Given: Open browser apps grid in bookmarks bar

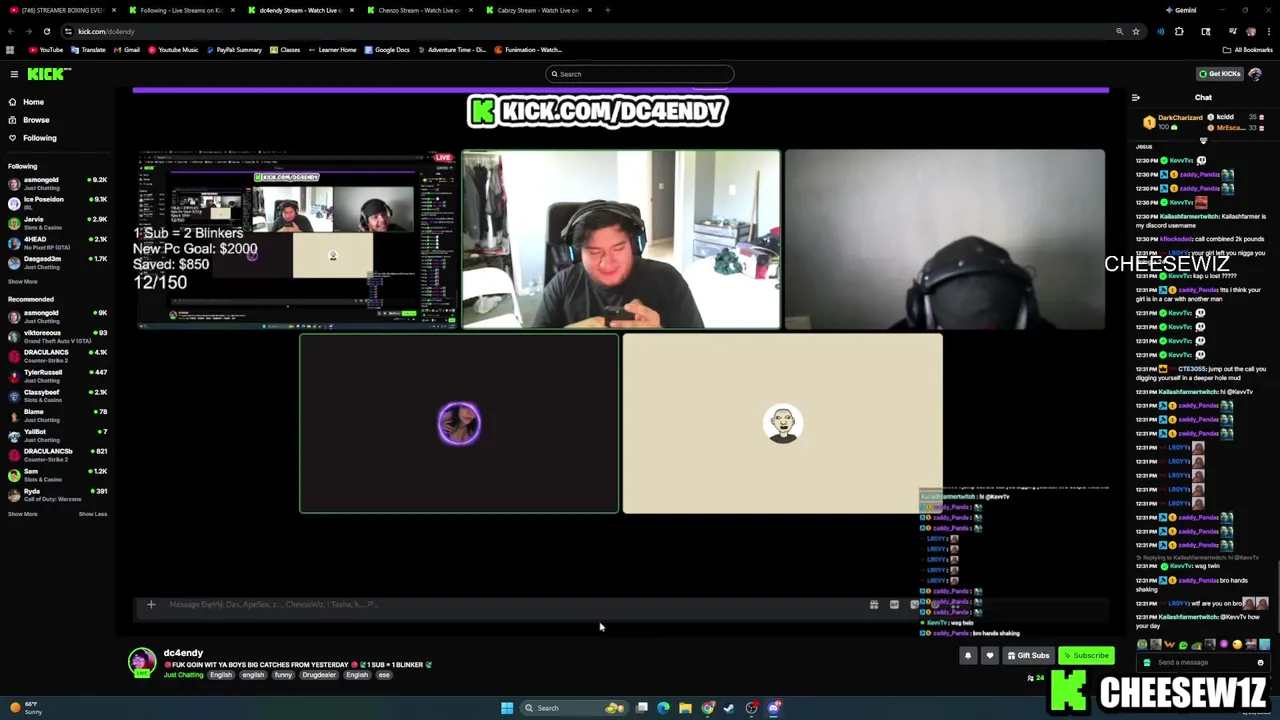Looking at the screenshot, I should tap(10, 49).
